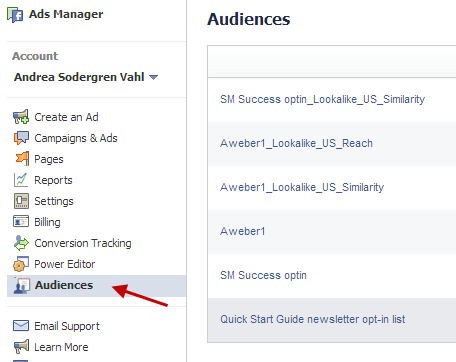This screenshot has width=456, height=362.
Task: Click the Email Support envelope icon
Action: pyautogui.click(x=21, y=326)
